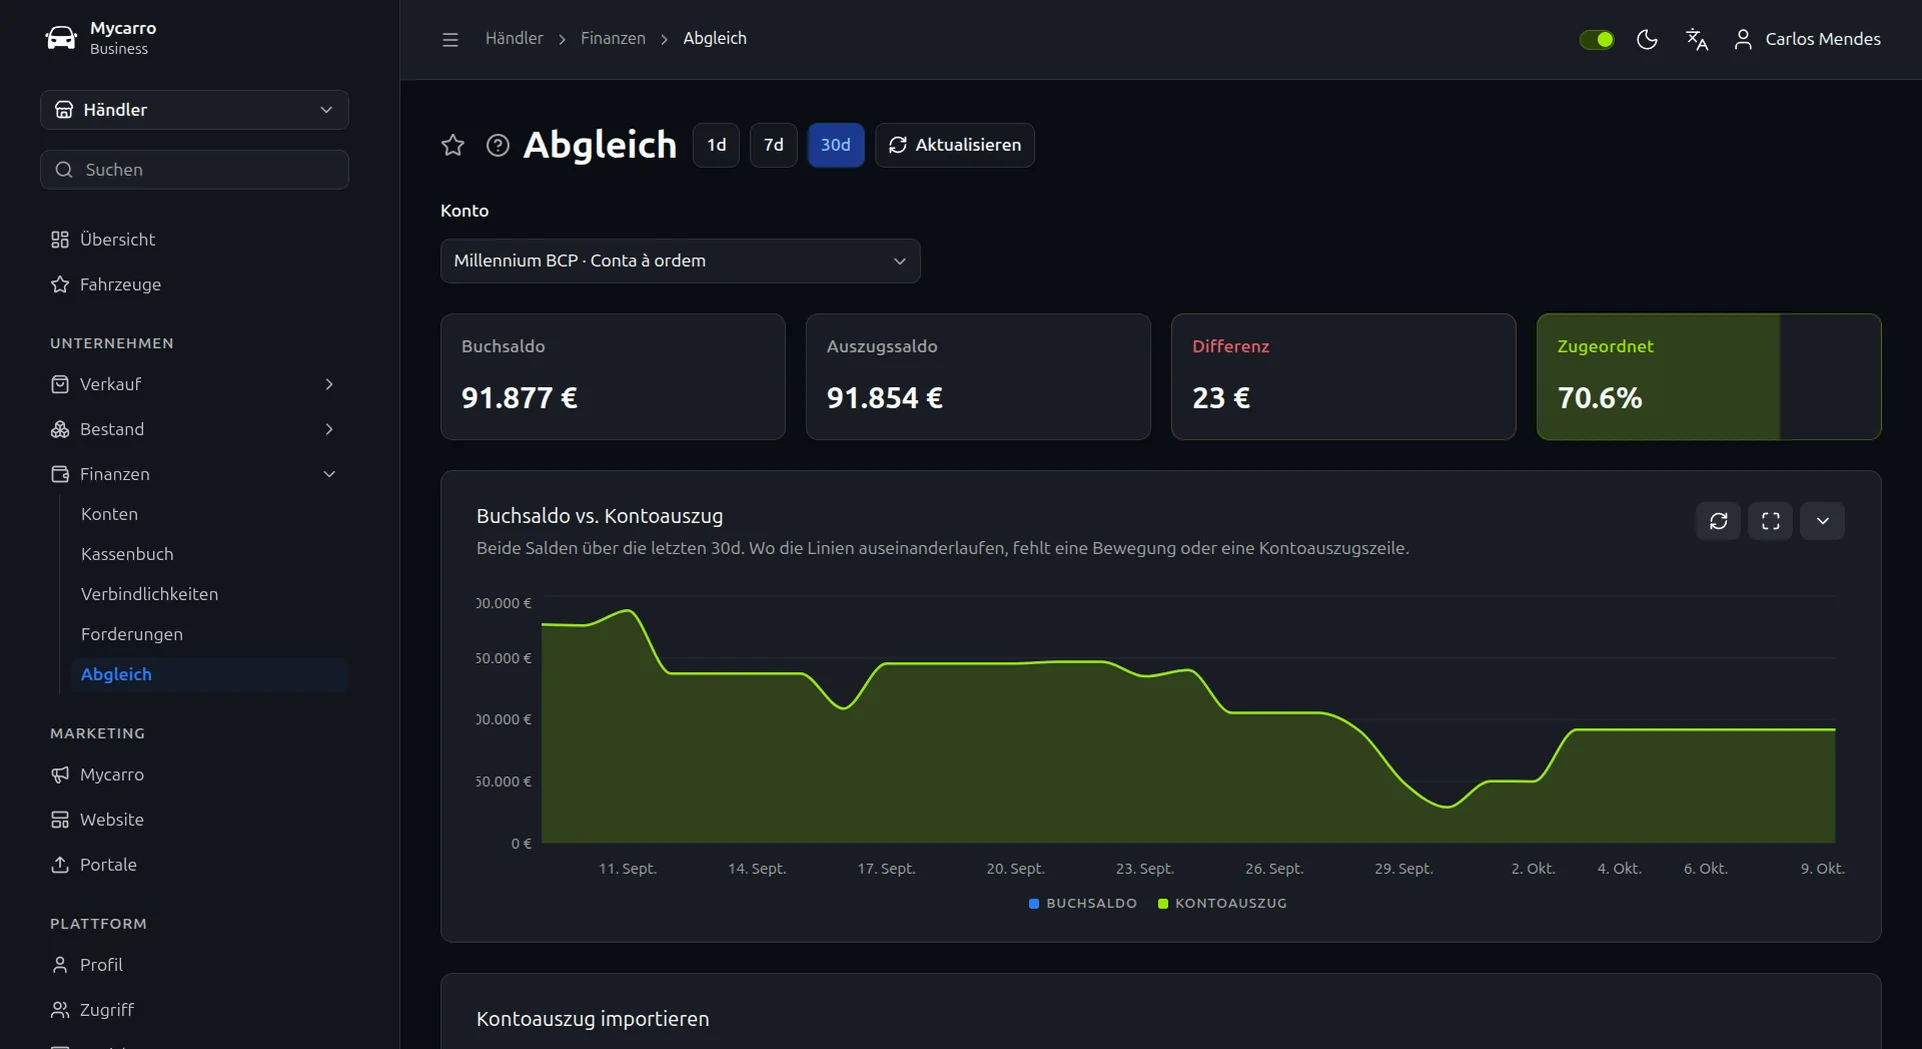1922x1049 pixels.
Task: Click the Differenz 23 € card
Action: tap(1343, 377)
